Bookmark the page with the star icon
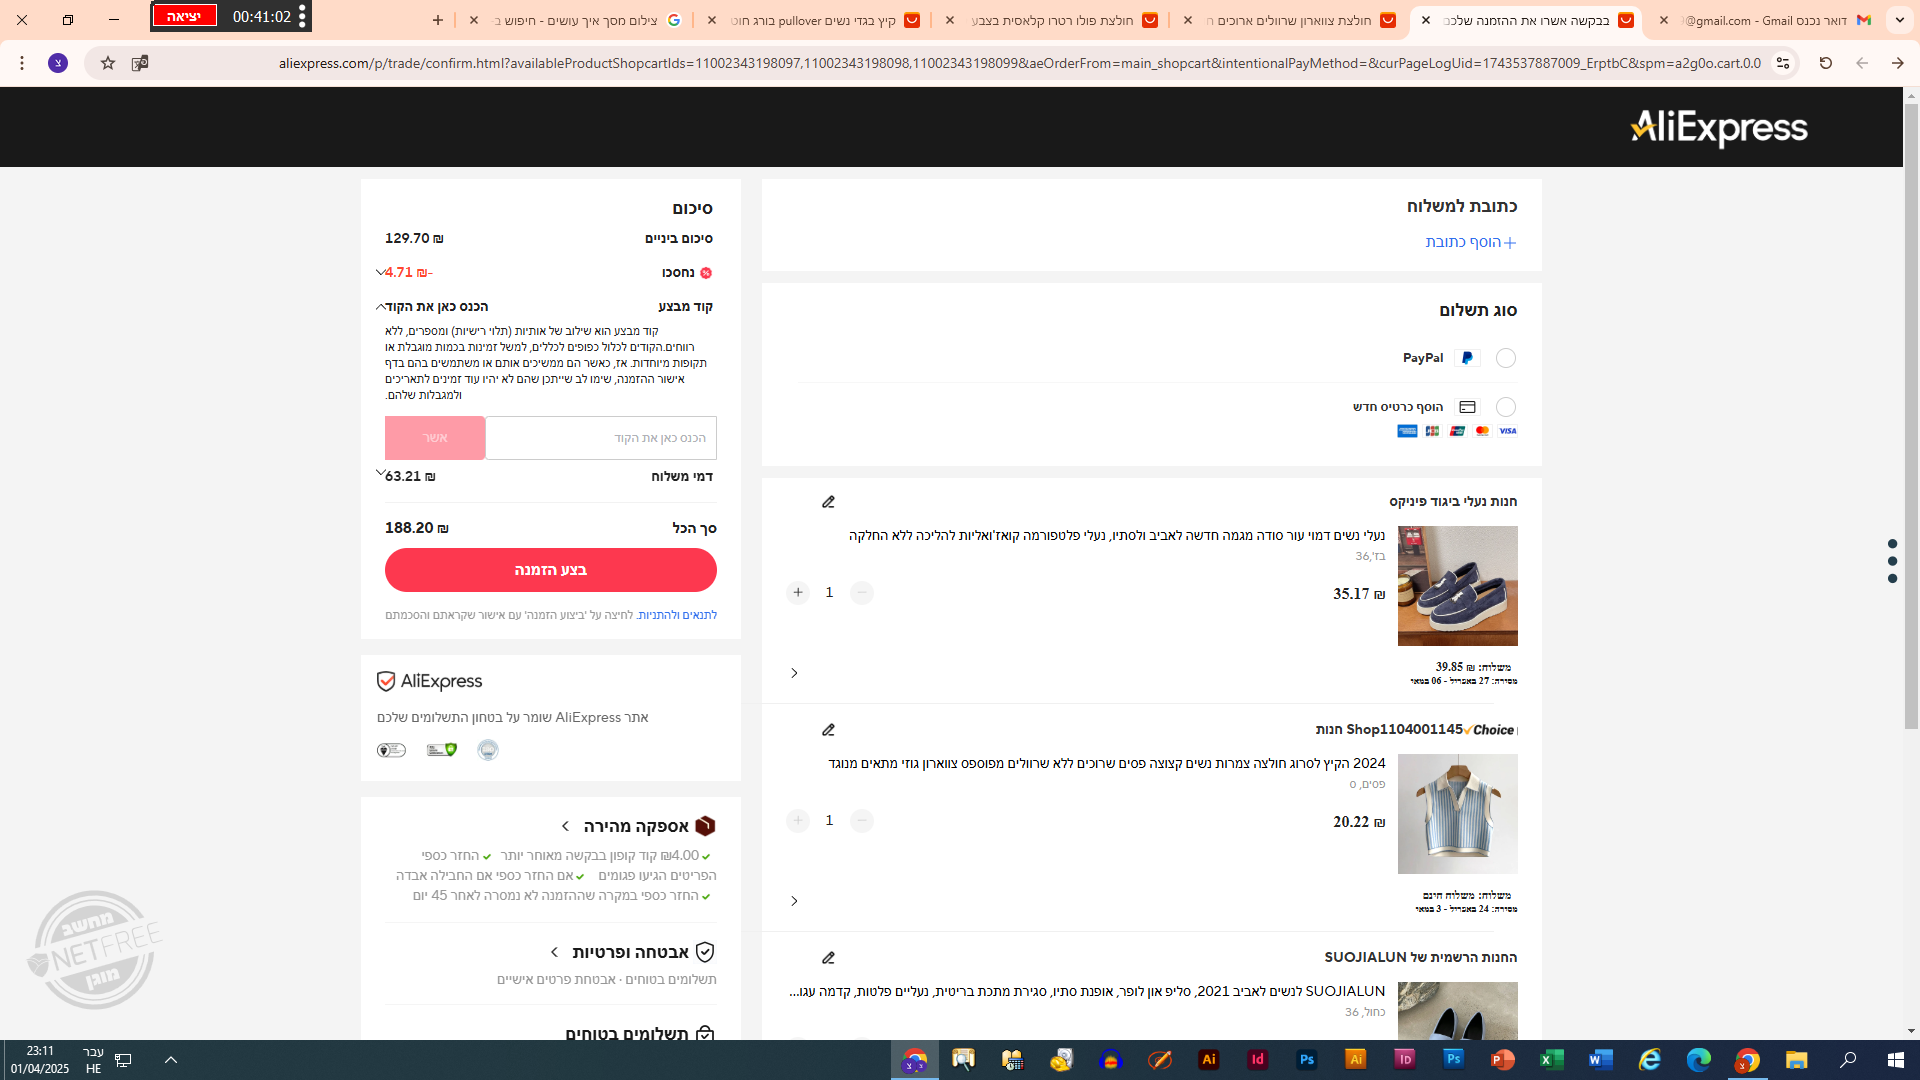1920x1080 pixels. 108,63
